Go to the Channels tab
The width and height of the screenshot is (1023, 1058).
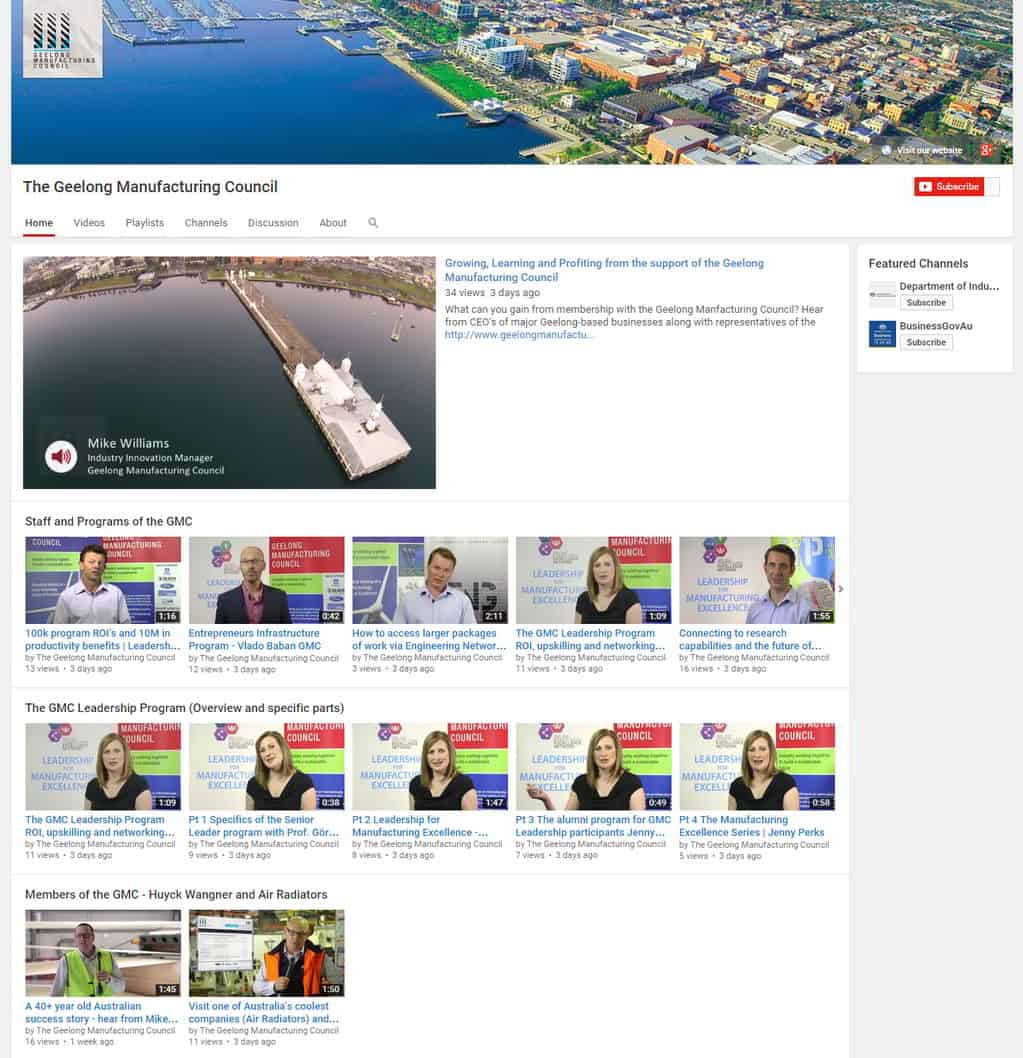point(206,223)
